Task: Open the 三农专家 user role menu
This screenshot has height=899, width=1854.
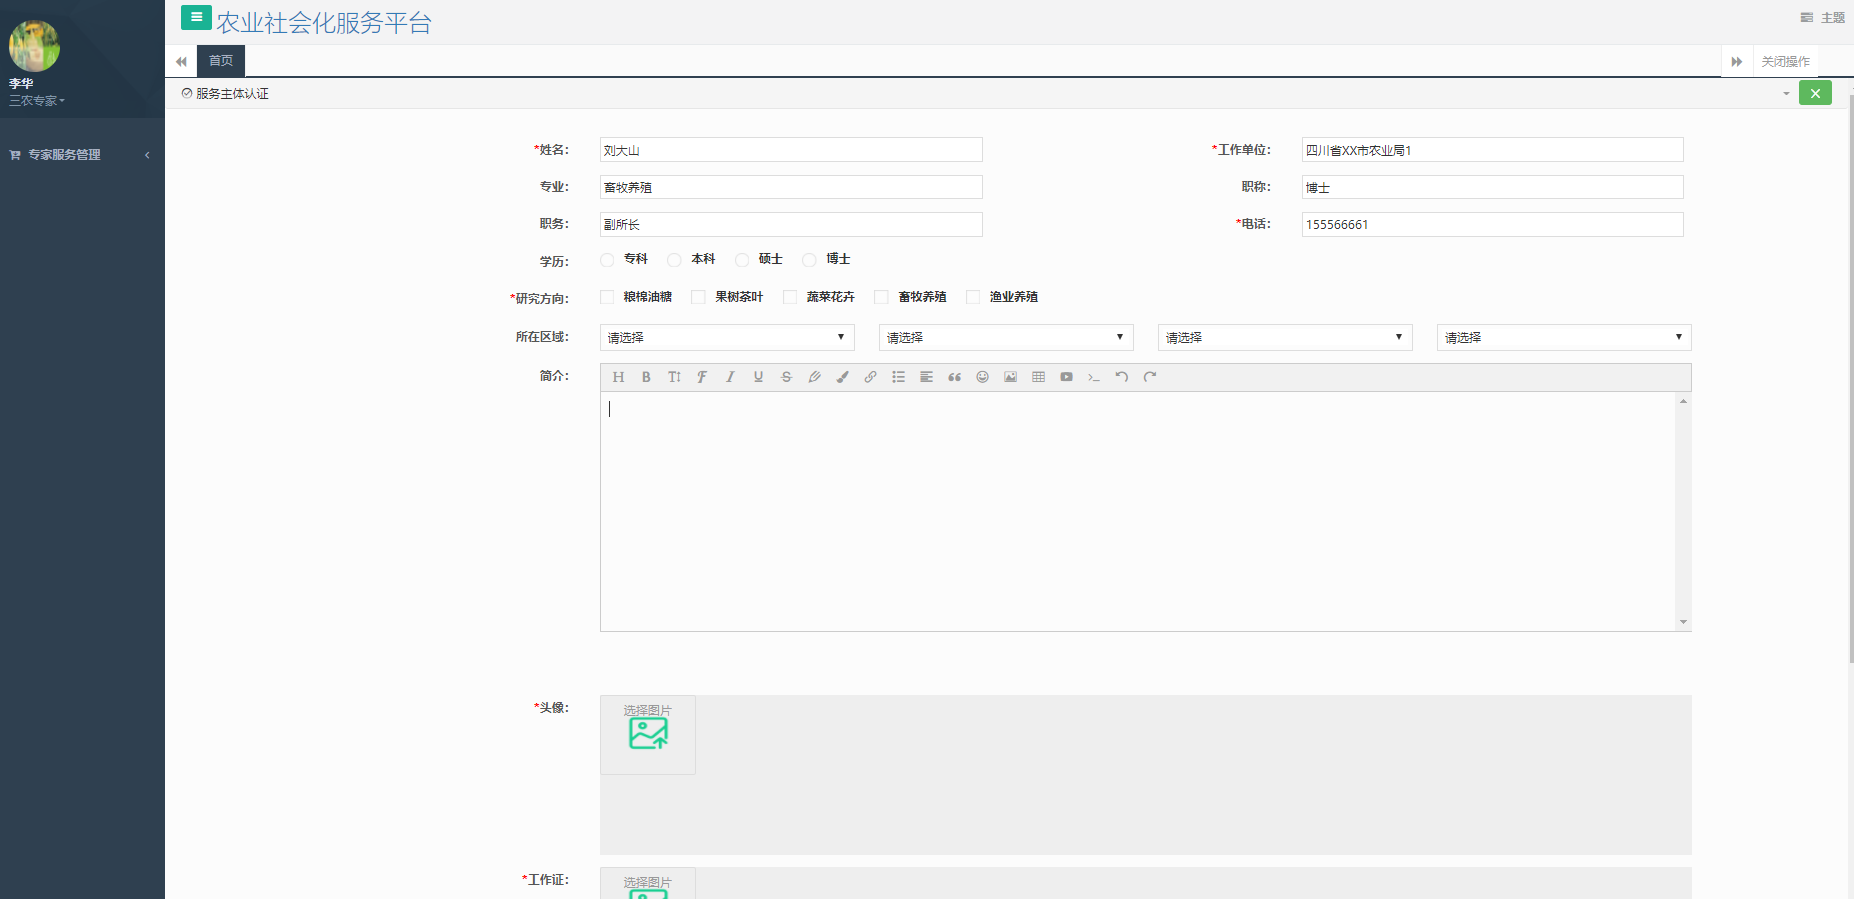Action: pos(37,101)
